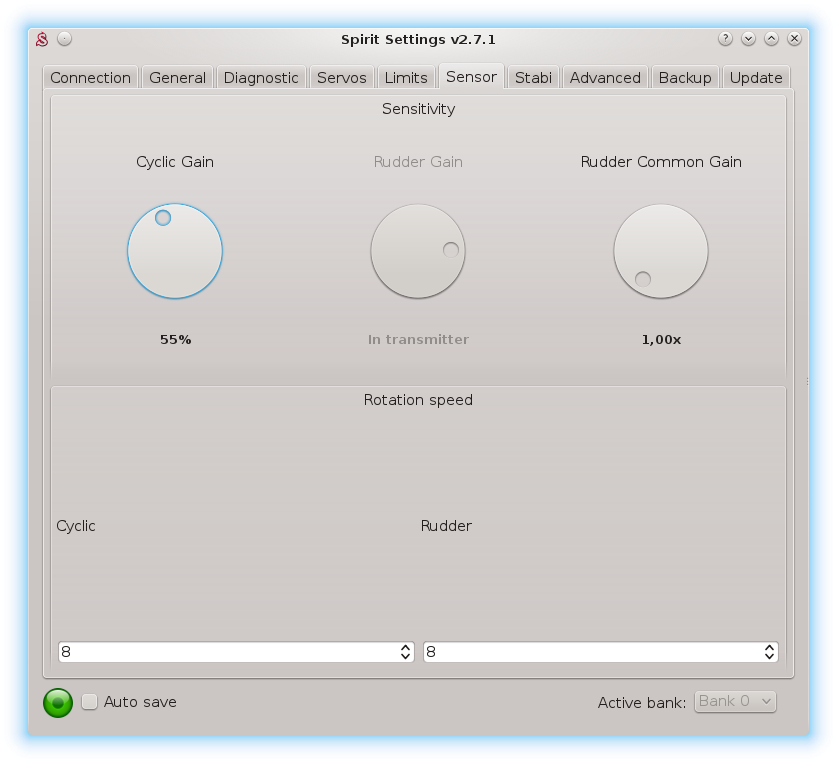836x762 pixels.
Task: Open the Advanced tab
Action: tap(605, 78)
